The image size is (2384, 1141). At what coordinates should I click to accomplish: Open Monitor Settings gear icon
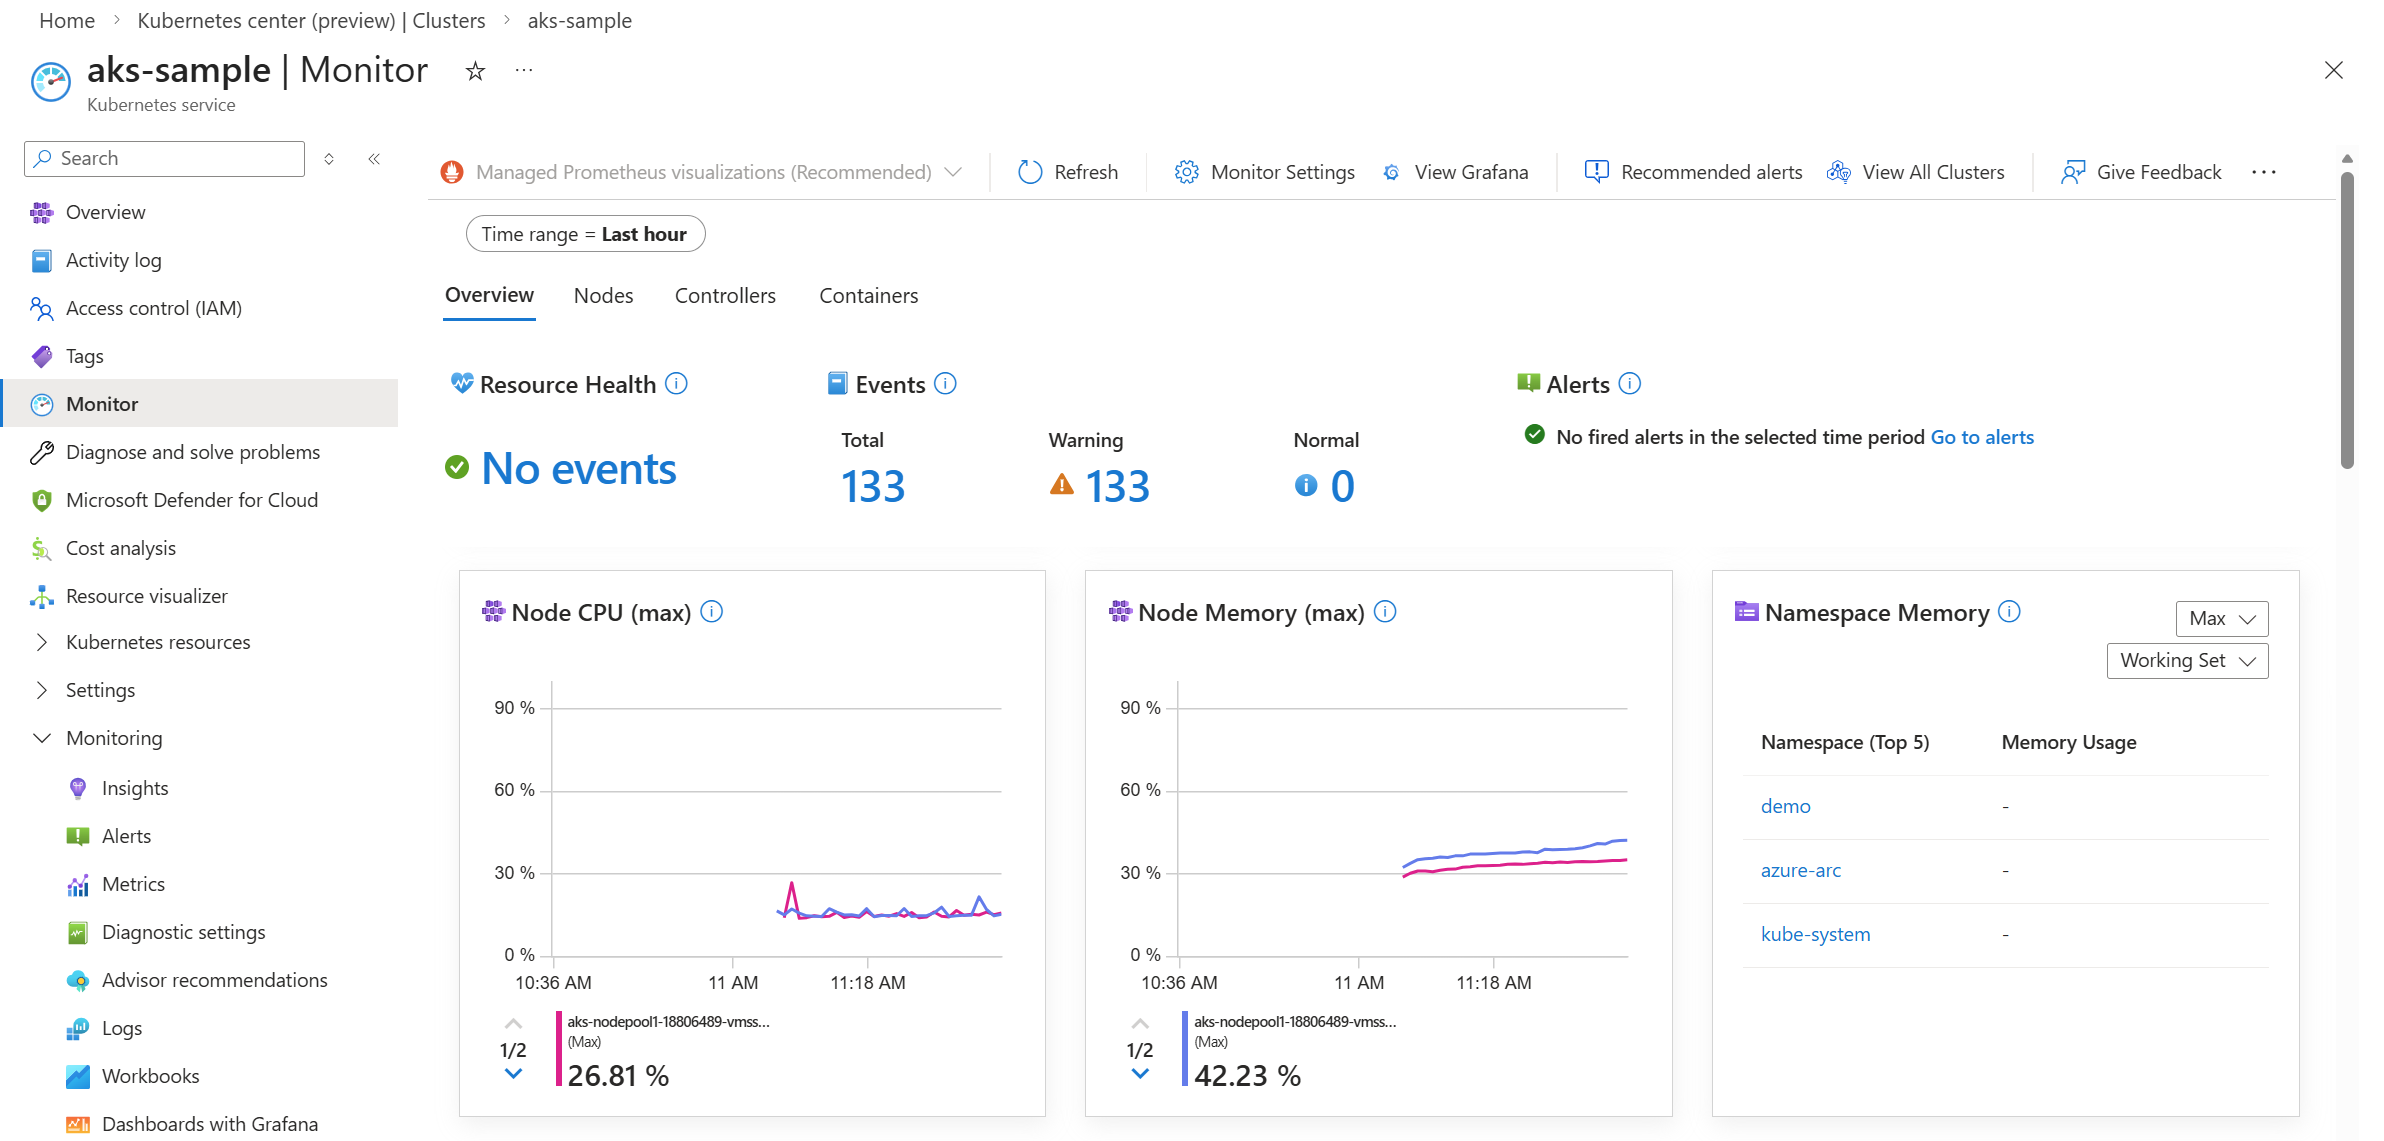click(x=1186, y=172)
